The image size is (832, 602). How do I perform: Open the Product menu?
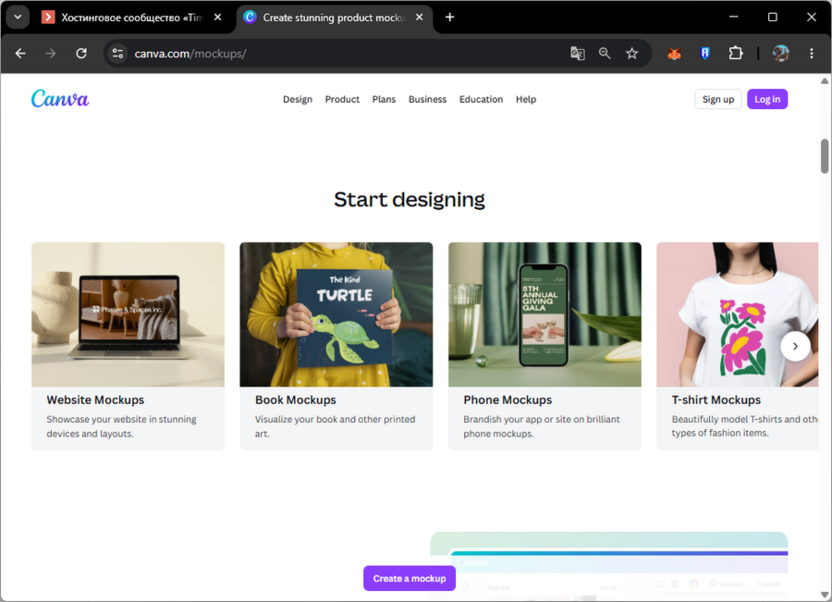pos(342,99)
